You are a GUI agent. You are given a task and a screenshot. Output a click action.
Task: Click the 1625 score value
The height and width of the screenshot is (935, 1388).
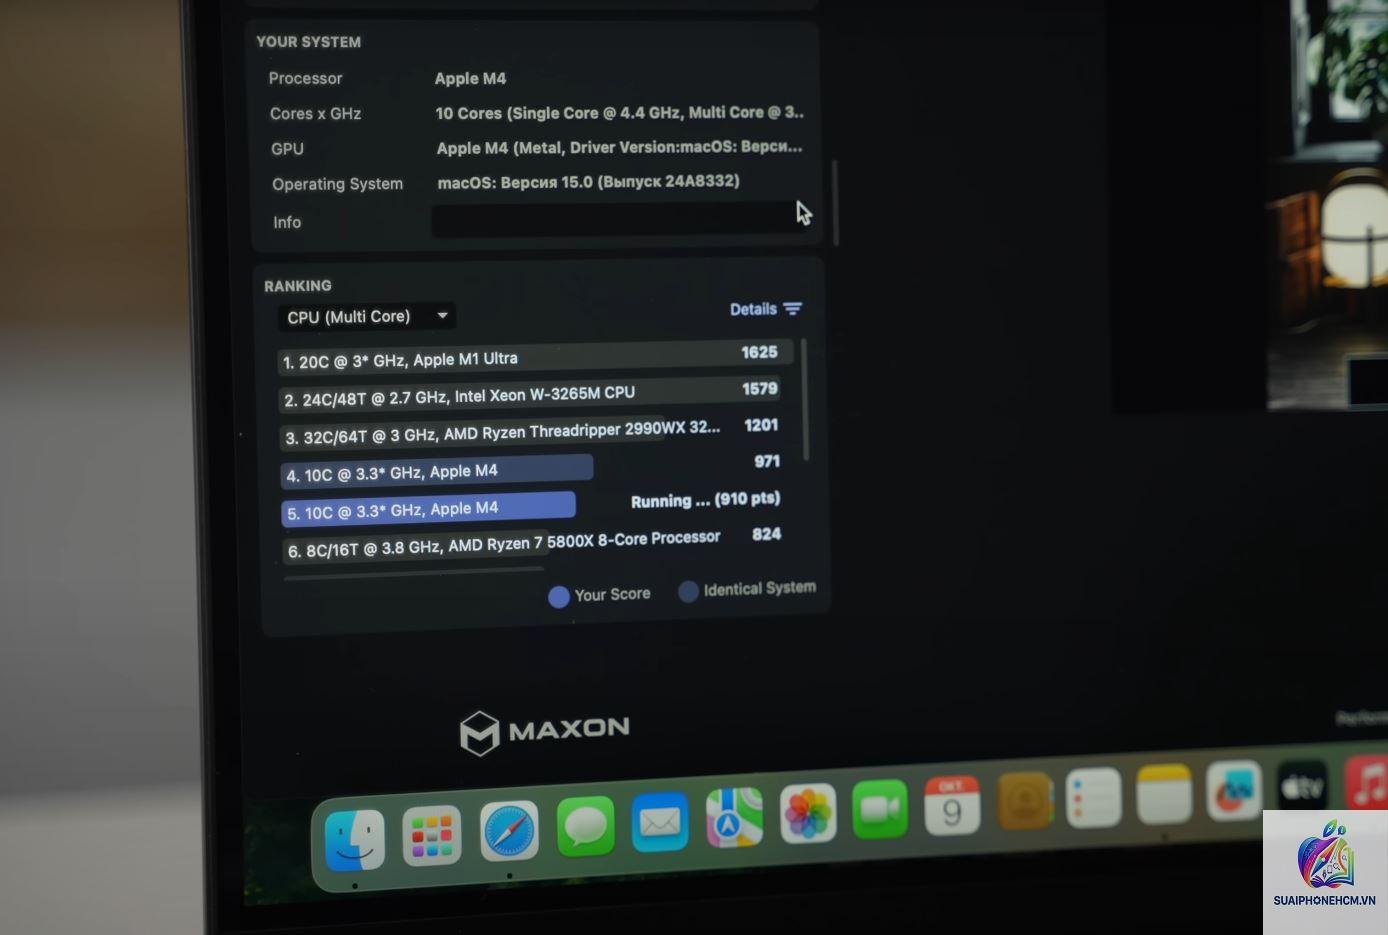point(759,352)
